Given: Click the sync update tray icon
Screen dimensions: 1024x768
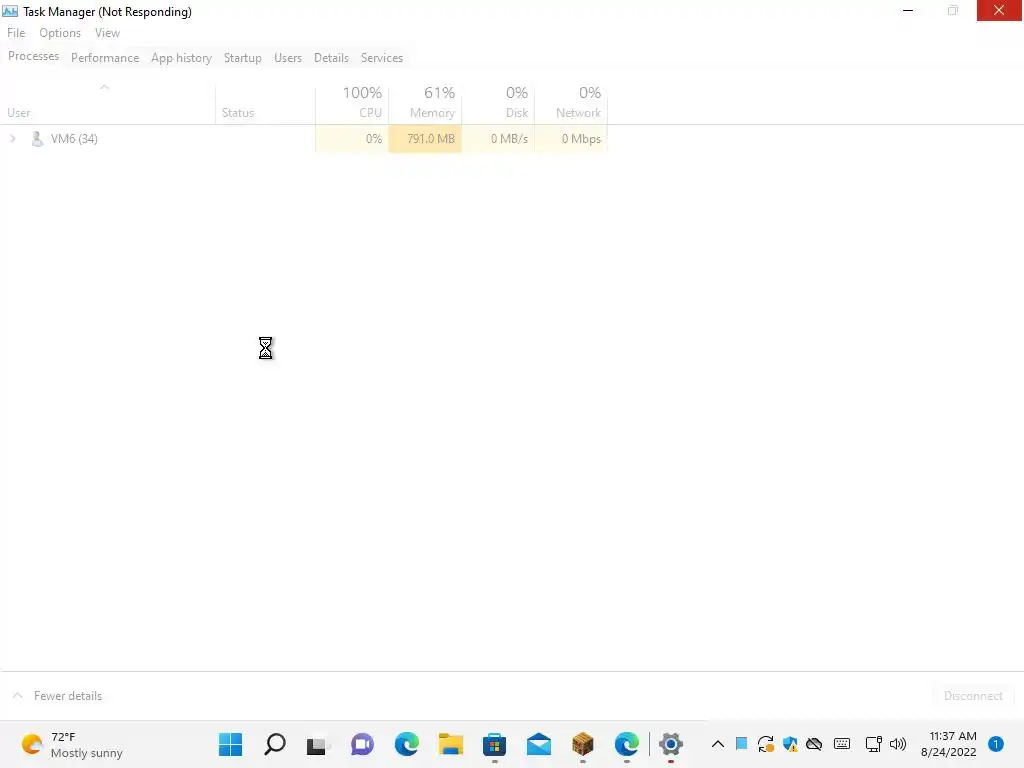Looking at the screenshot, I should [765, 744].
